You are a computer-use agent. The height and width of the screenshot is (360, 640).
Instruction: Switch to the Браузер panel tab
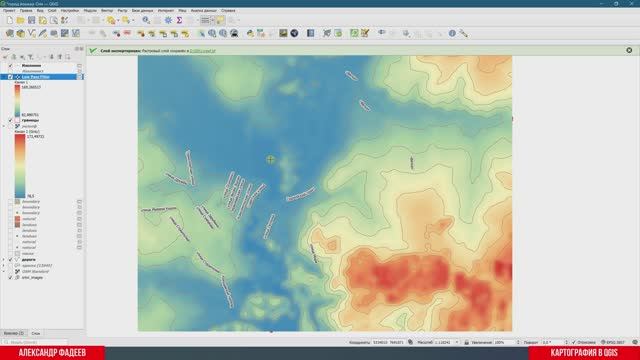[13, 333]
